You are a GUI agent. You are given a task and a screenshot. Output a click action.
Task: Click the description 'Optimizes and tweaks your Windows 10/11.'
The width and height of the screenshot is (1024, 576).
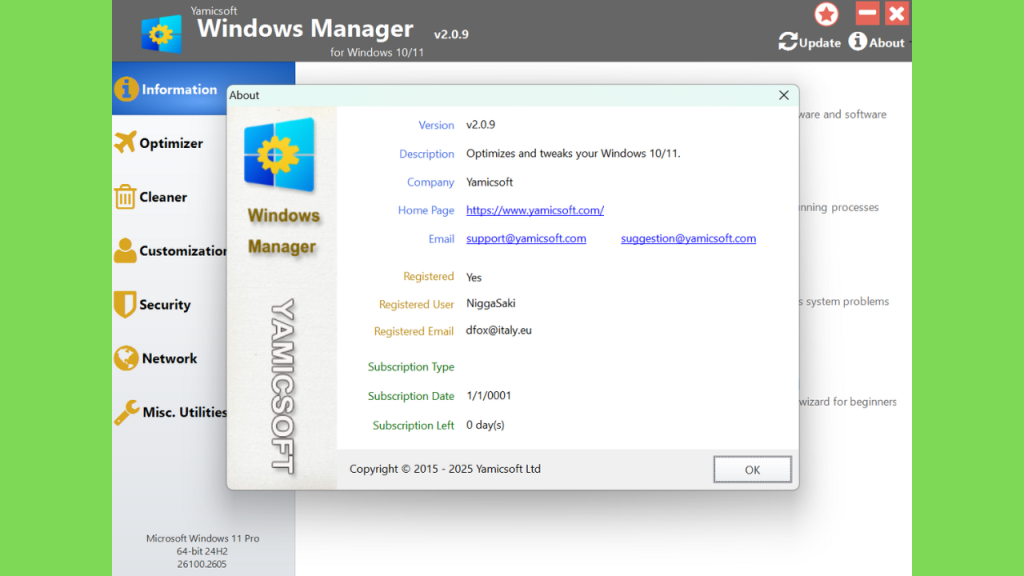(573, 153)
